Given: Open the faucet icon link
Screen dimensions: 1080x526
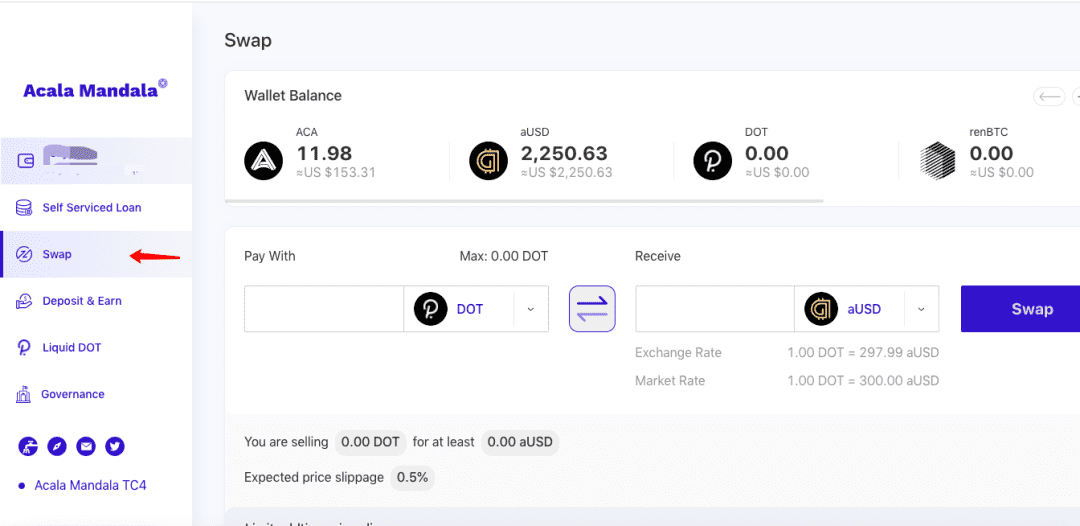Looking at the screenshot, I should click(28, 447).
